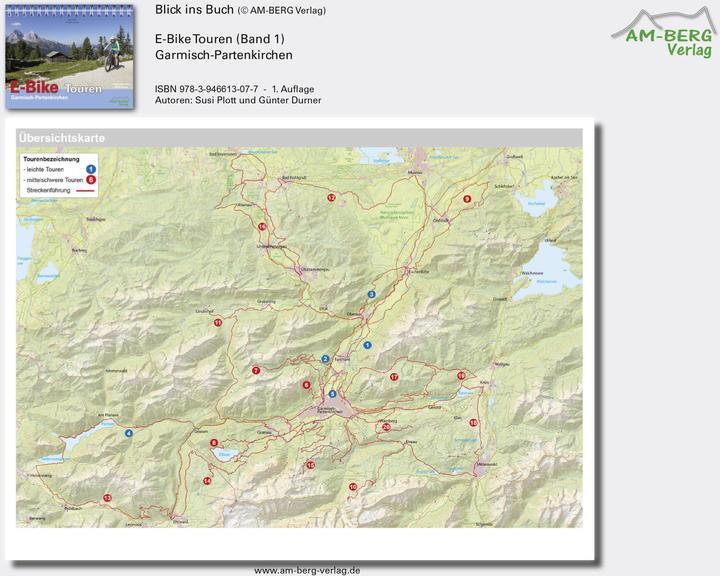Select blue tour marker 3 on map

pyautogui.click(x=371, y=294)
